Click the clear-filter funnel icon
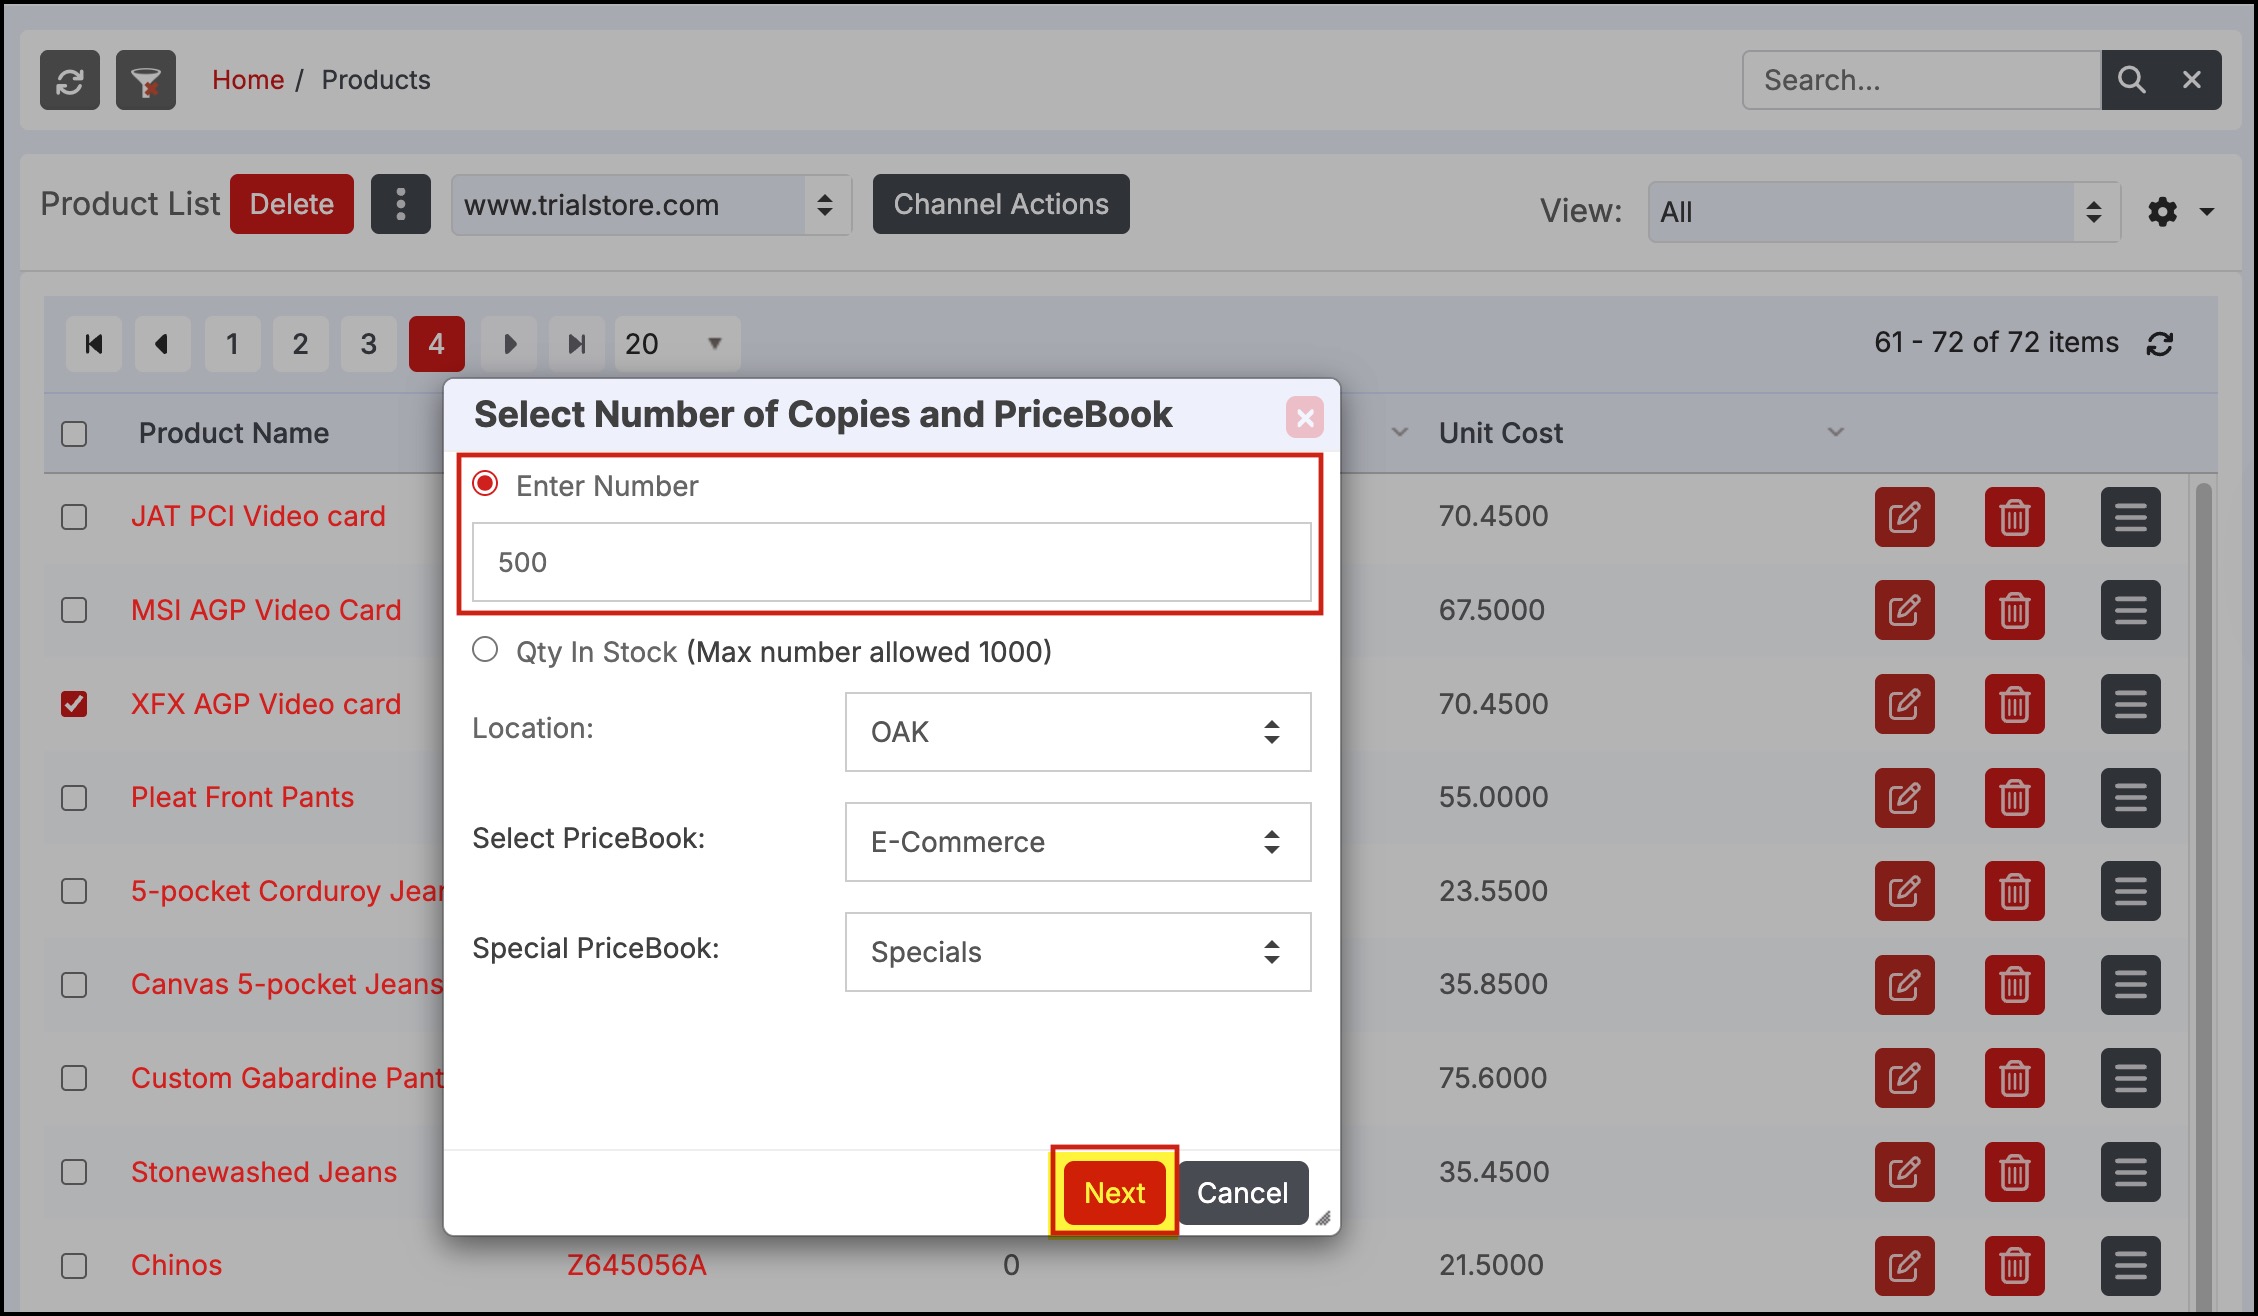2258x1316 pixels. click(x=146, y=80)
